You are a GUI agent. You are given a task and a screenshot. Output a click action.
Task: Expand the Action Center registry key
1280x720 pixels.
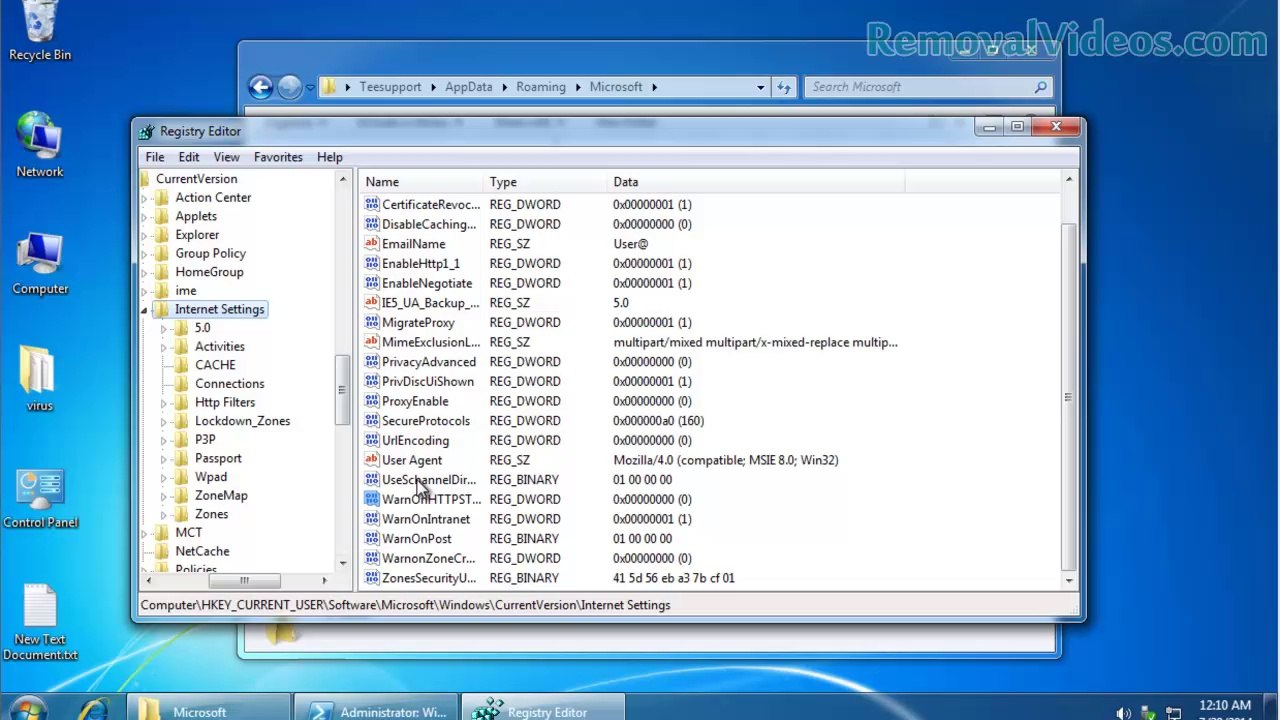tap(144, 198)
